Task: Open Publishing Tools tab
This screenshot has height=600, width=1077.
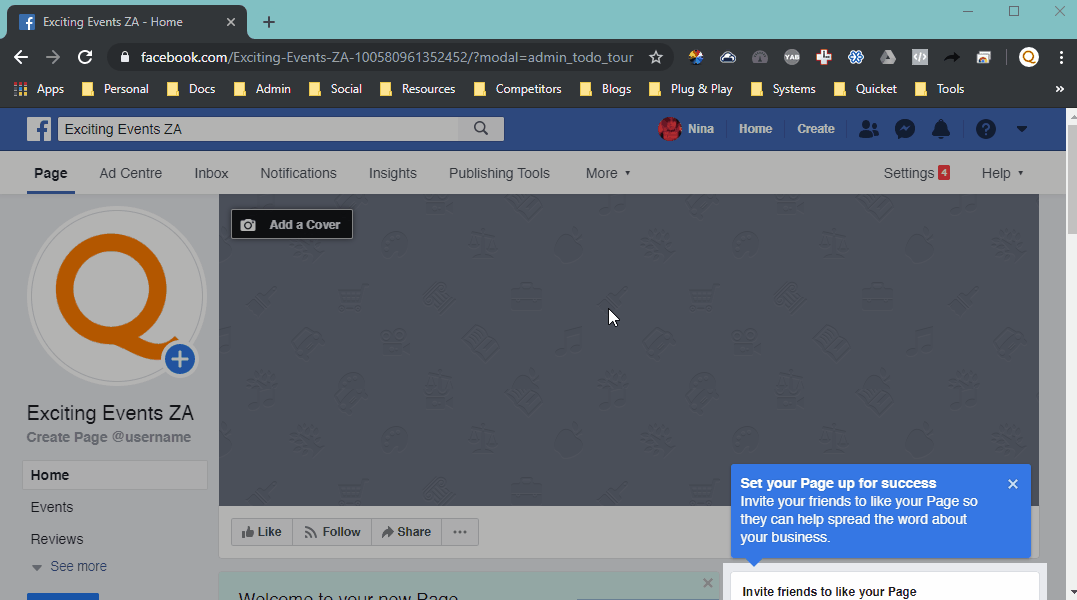Action: click(x=499, y=173)
